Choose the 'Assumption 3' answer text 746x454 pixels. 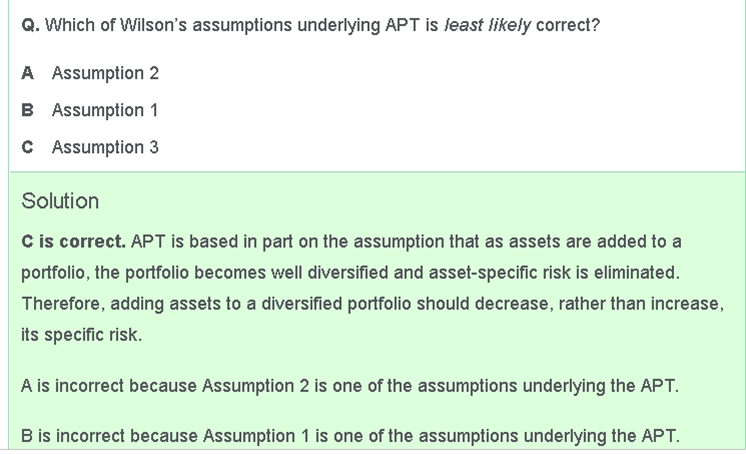point(105,148)
